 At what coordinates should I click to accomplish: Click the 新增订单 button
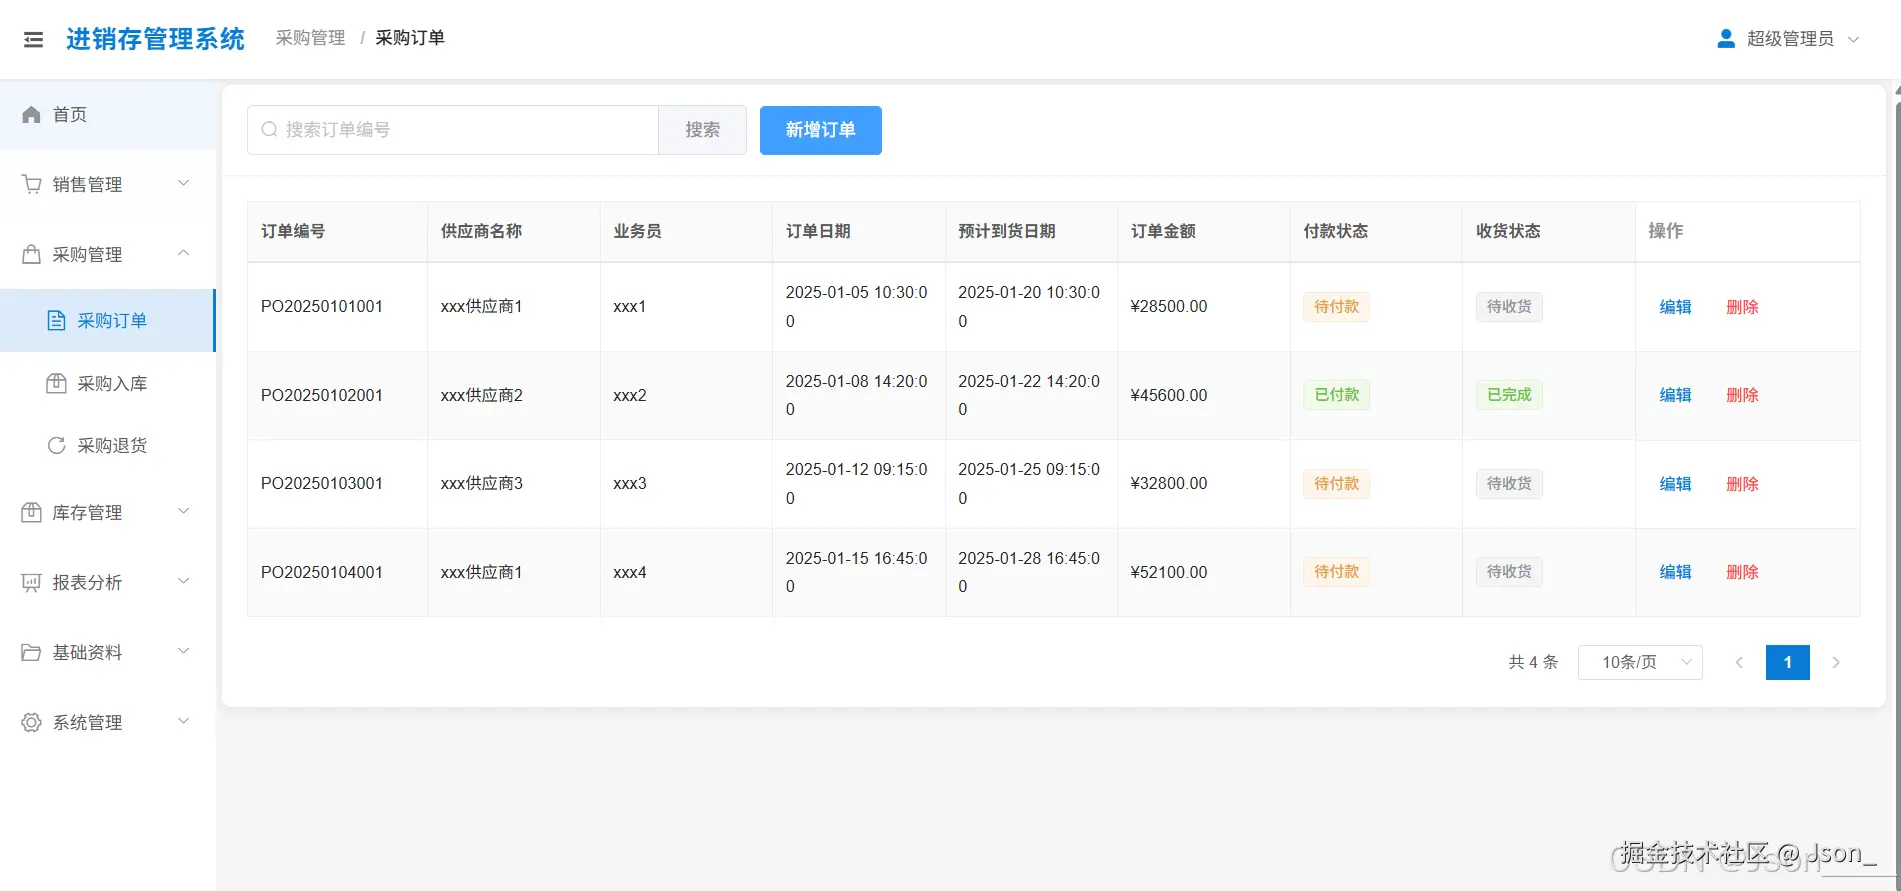tap(821, 130)
